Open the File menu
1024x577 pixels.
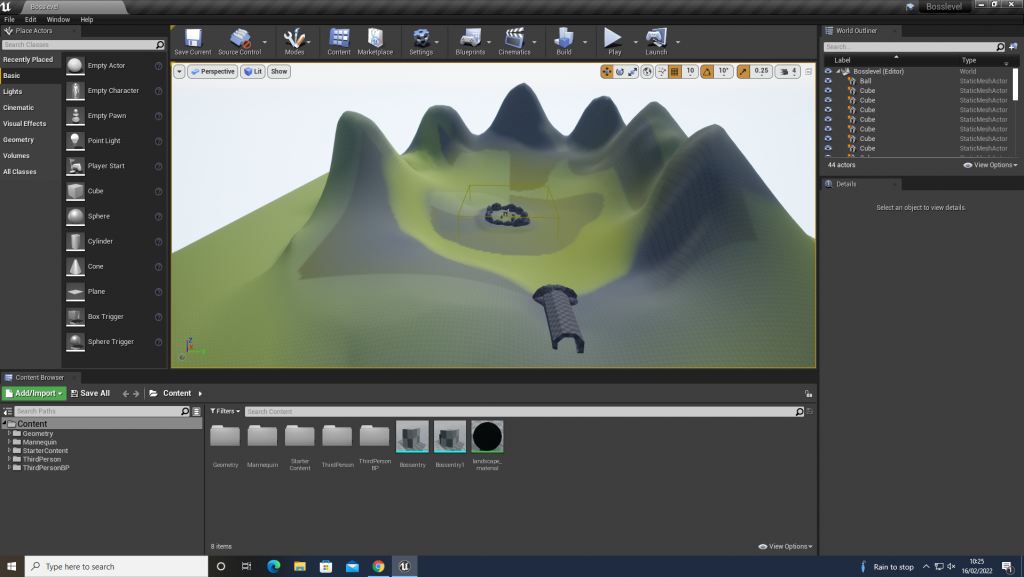point(9,20)
